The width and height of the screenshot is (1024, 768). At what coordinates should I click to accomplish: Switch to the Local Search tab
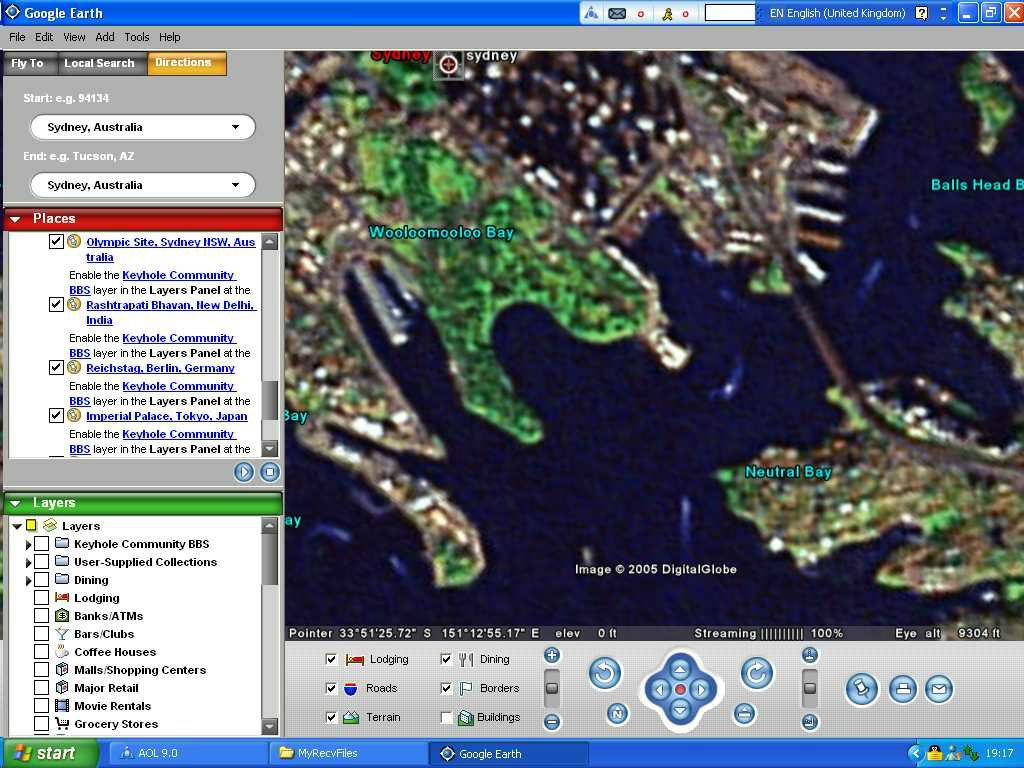click(99, 63)
